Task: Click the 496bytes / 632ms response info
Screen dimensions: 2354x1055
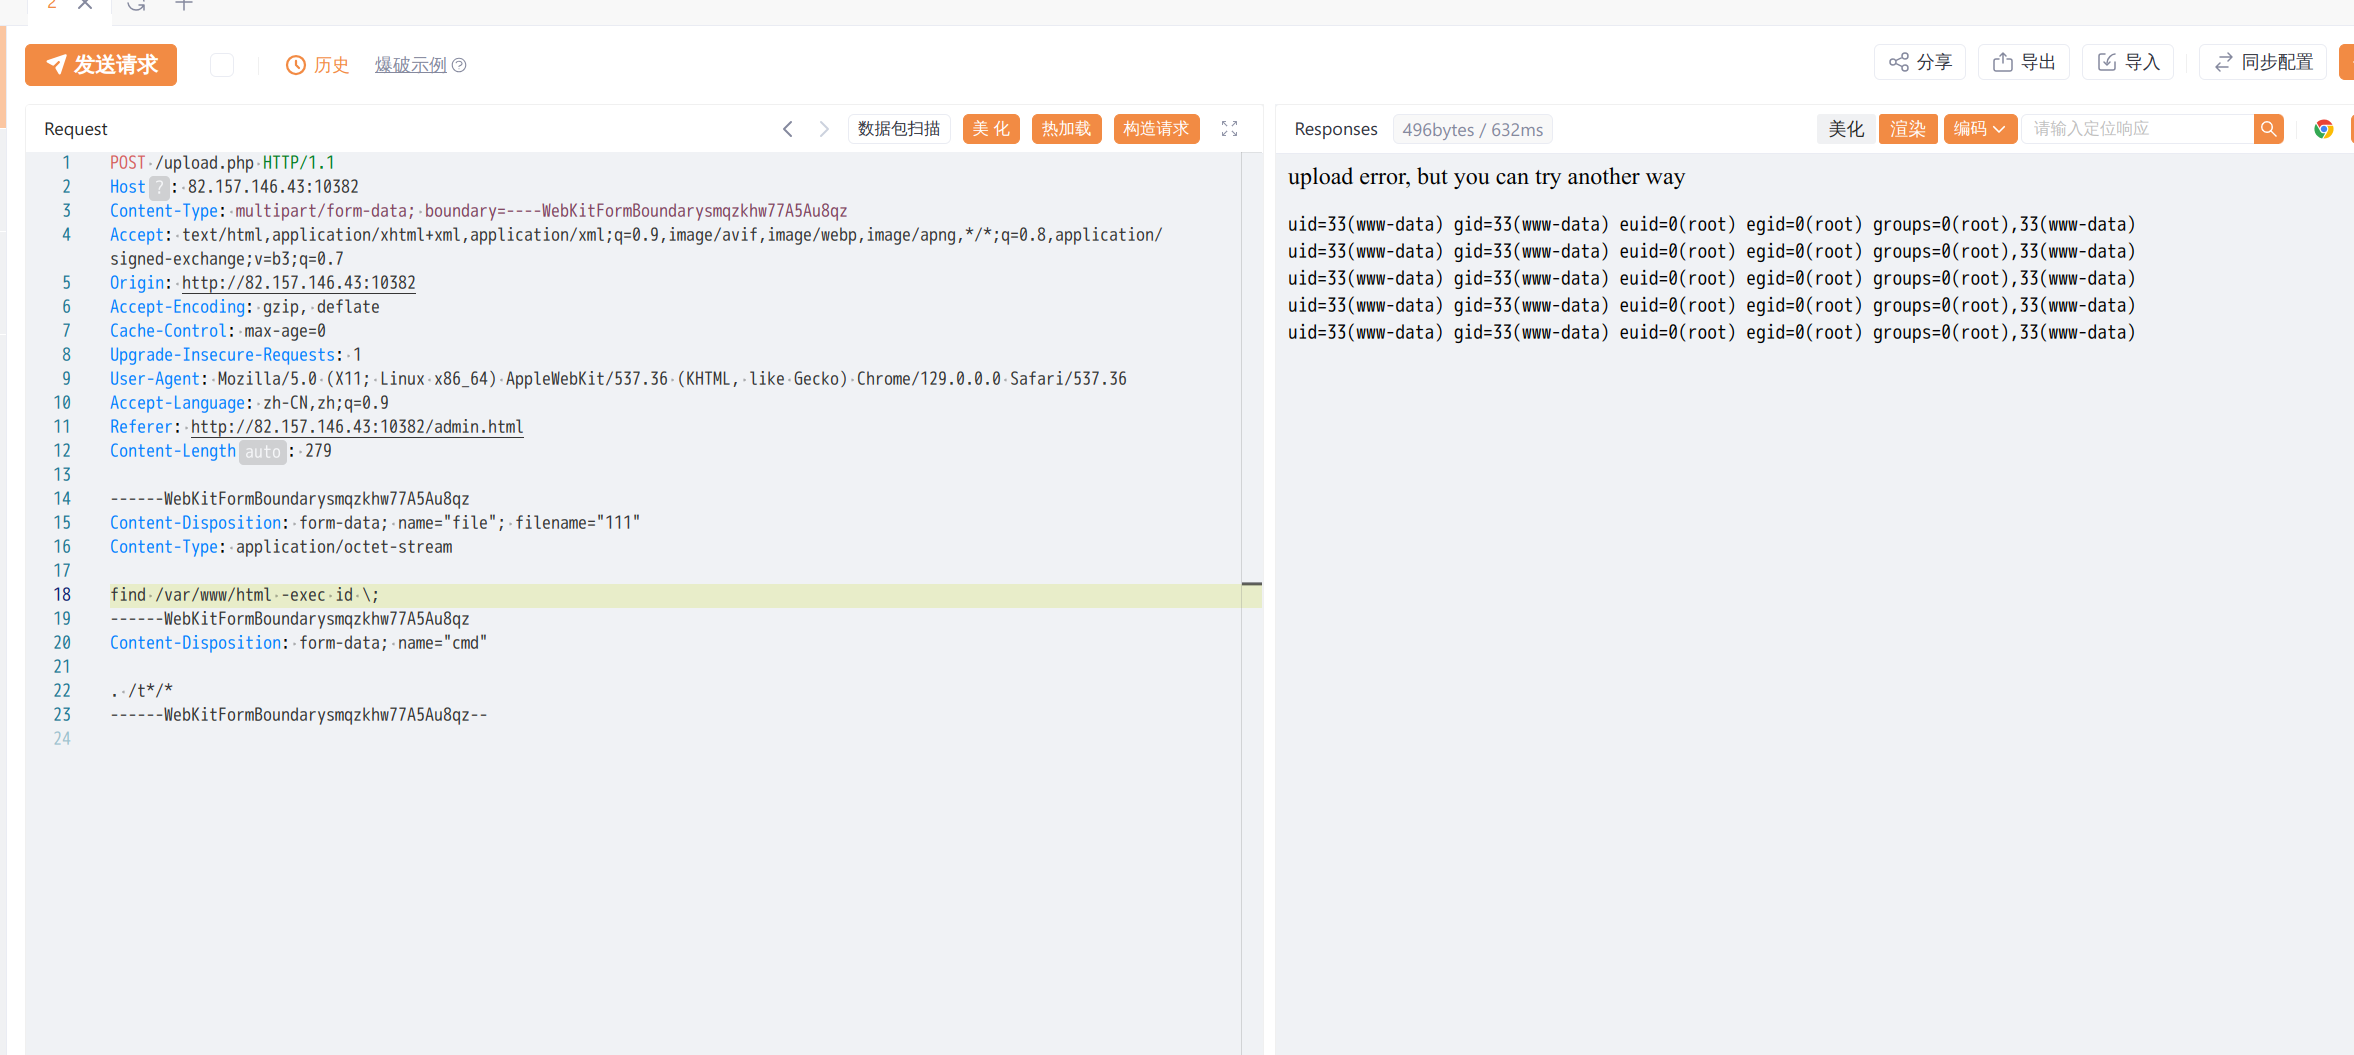Action: pos(1472,130)
